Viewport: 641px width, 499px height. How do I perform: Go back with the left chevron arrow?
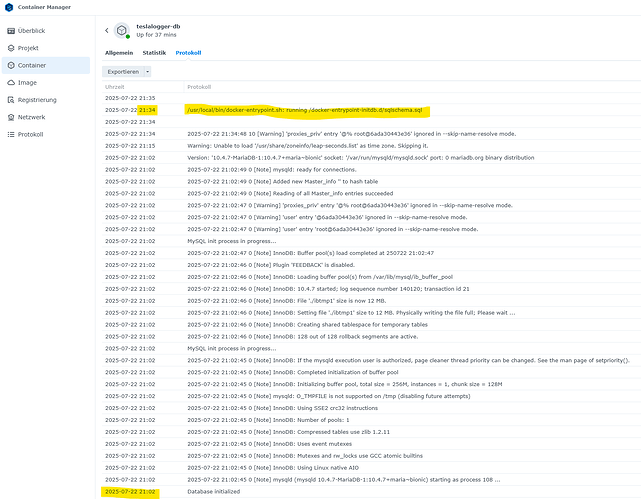(x=107, y=30)
